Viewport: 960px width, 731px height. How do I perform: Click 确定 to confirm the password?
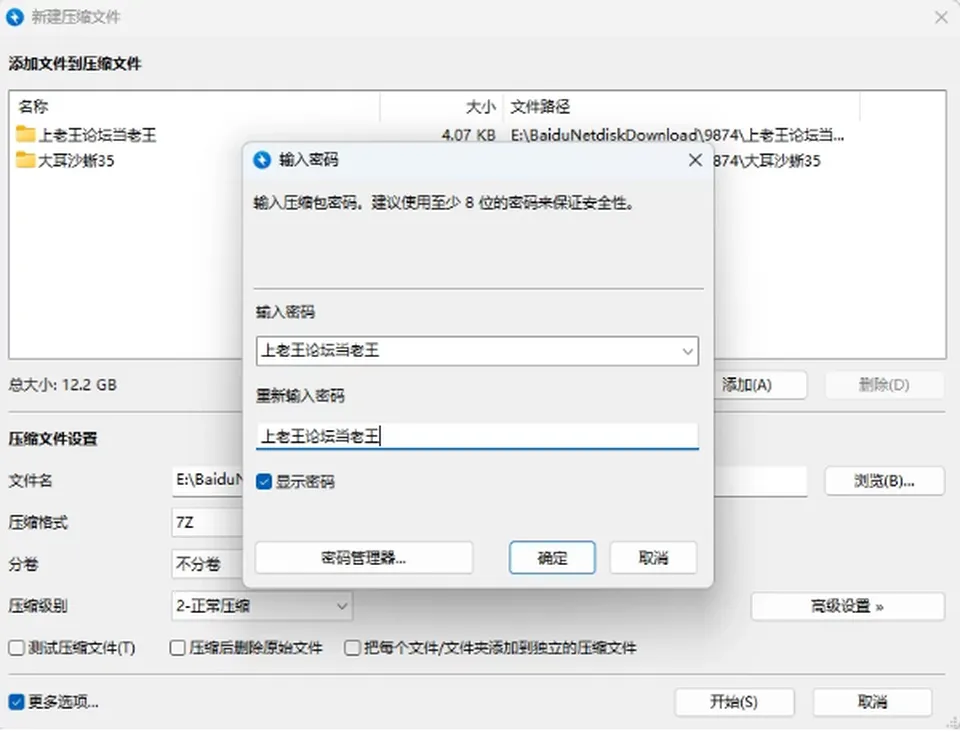coord(552,558)
